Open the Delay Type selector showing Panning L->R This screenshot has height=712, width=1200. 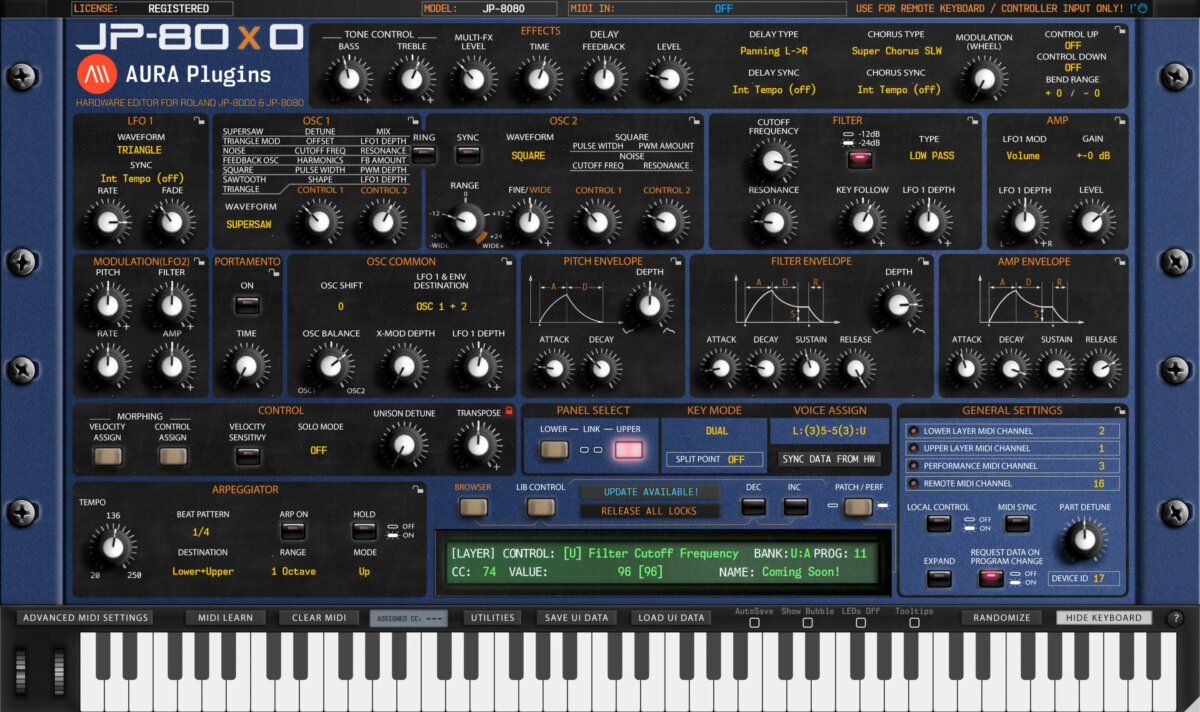tap(773, 51)
